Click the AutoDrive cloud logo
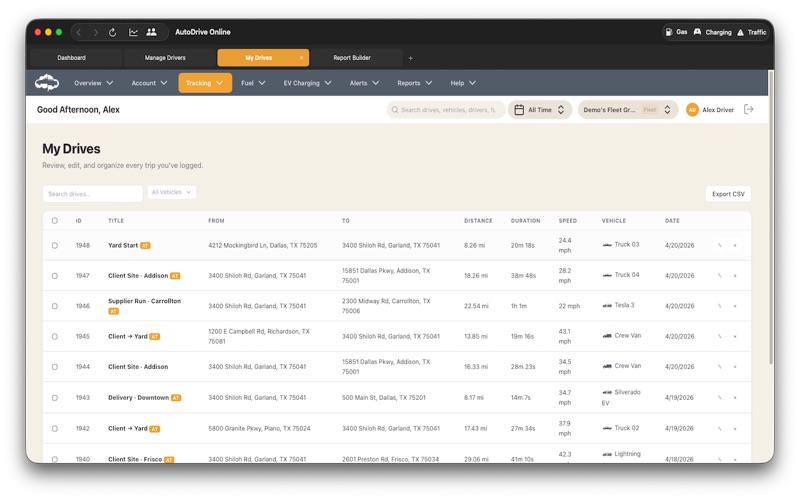 [47, 83]
